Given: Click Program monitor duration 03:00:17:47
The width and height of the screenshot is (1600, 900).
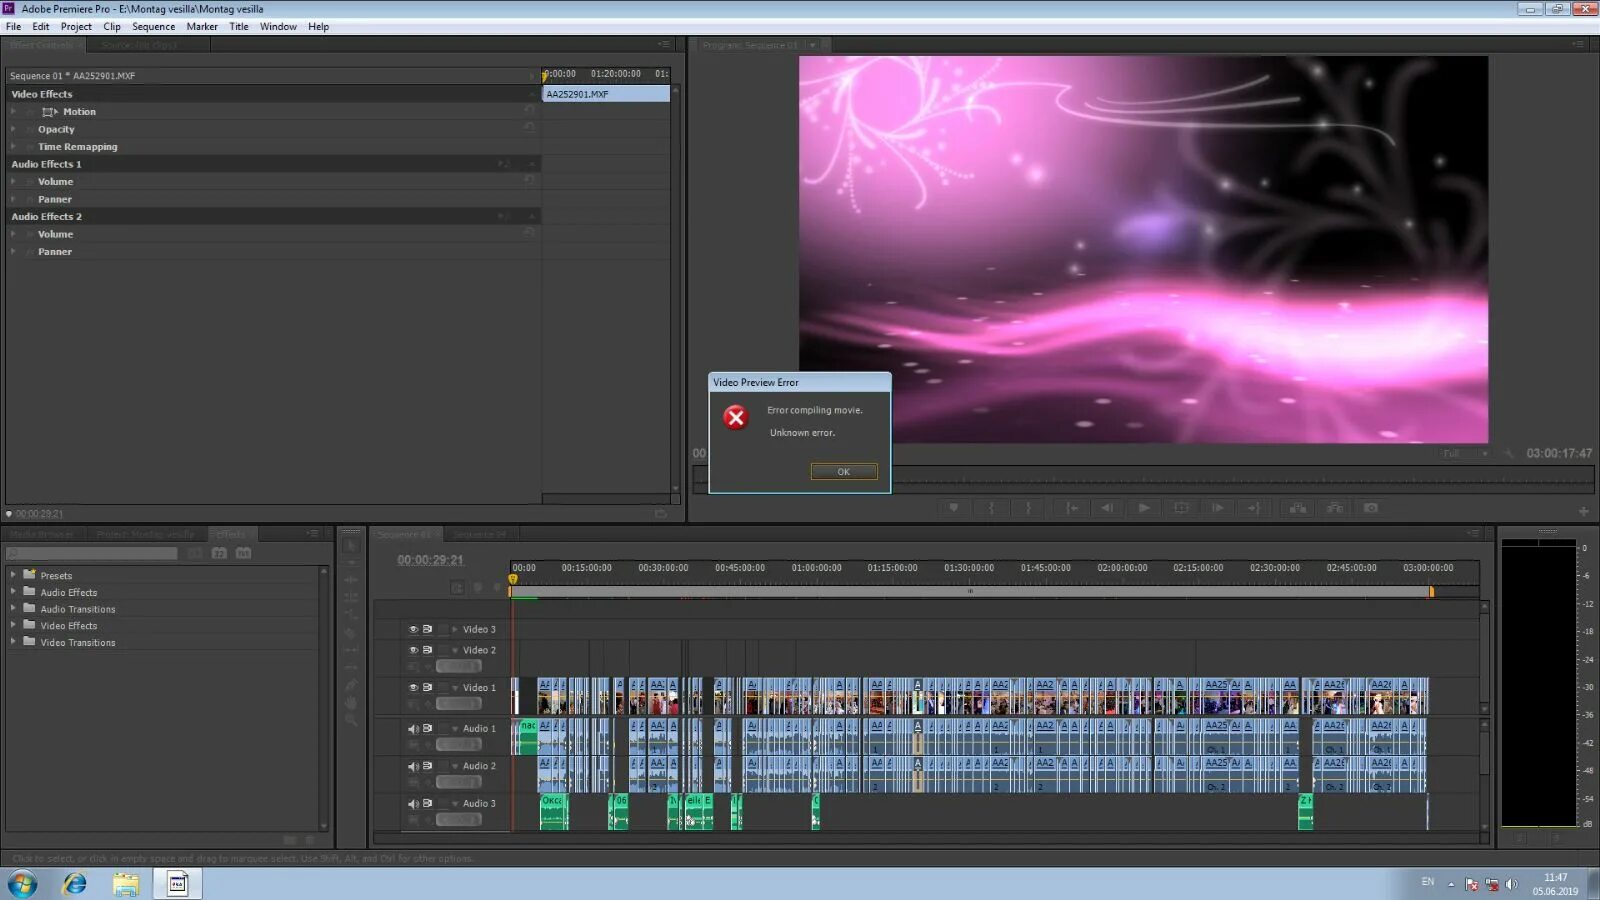Looking at the screenshot, I should point(1559,453).
